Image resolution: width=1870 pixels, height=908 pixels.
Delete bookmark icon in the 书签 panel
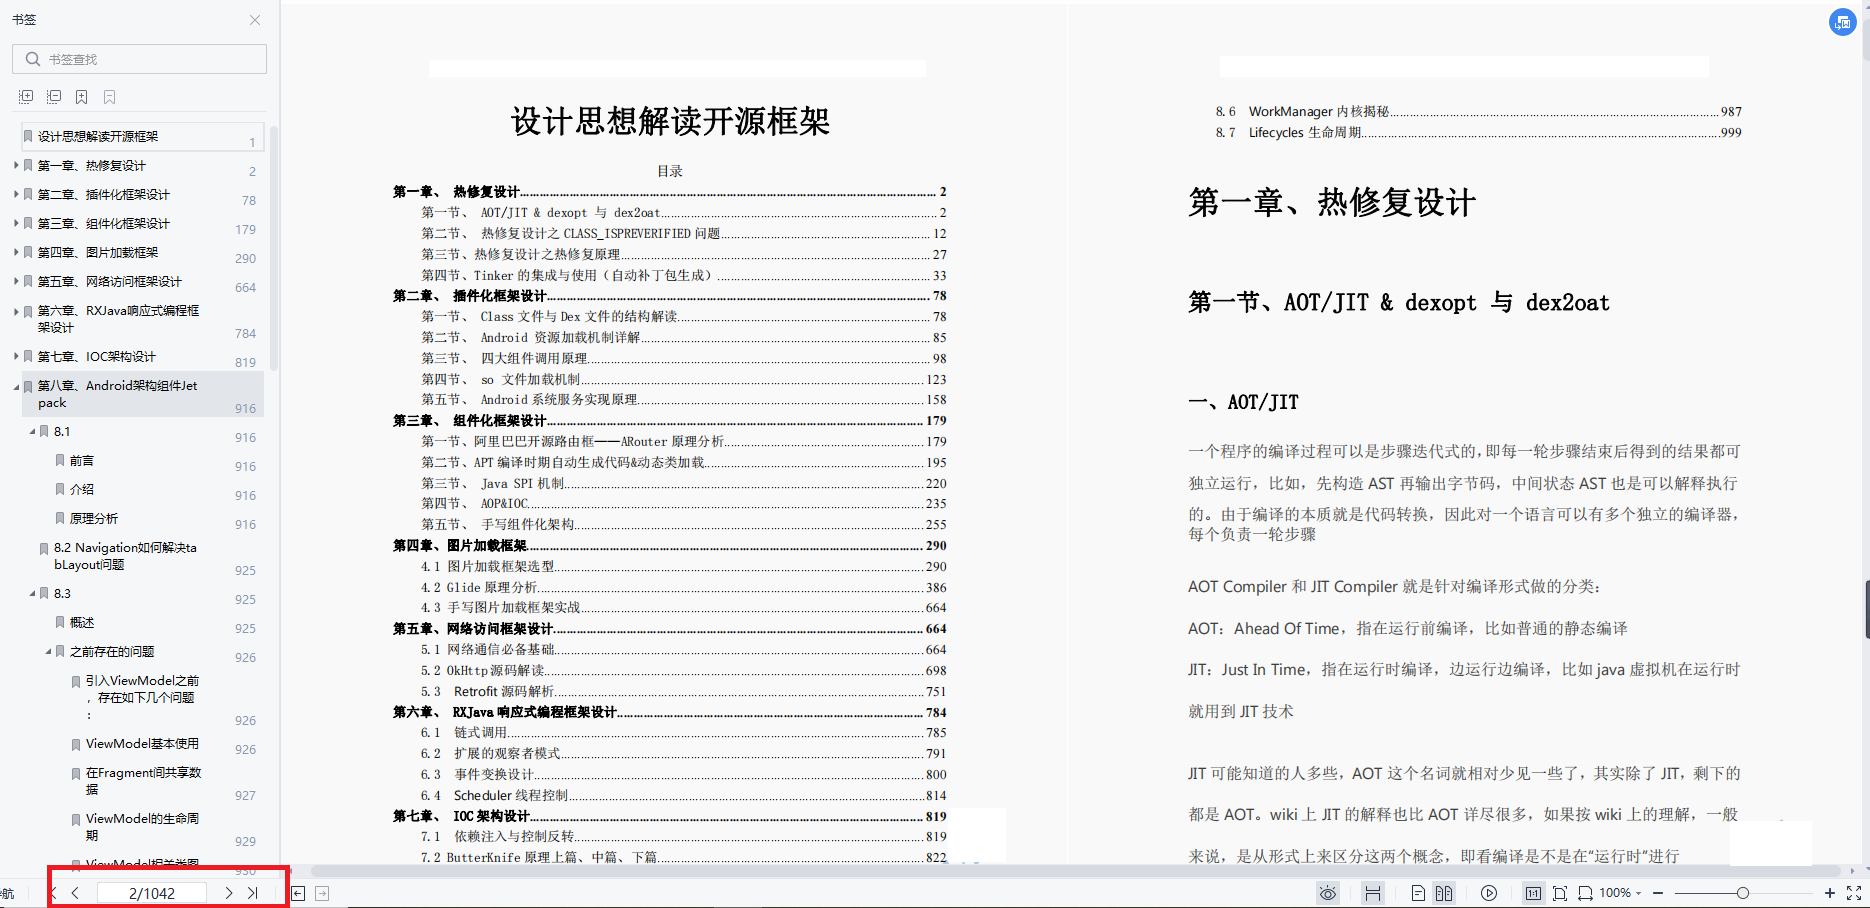(110, 97)
